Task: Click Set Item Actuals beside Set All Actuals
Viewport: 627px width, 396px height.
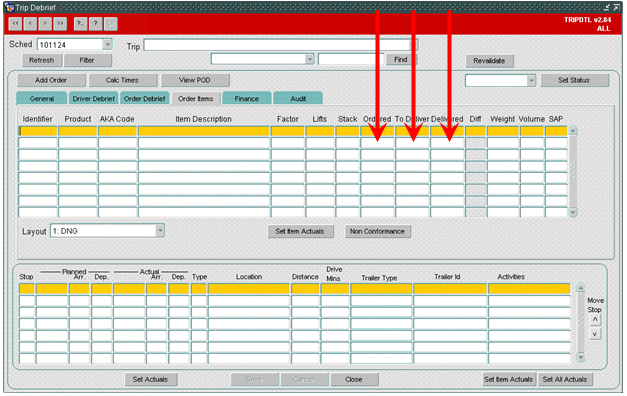Action: pos(509,379)
